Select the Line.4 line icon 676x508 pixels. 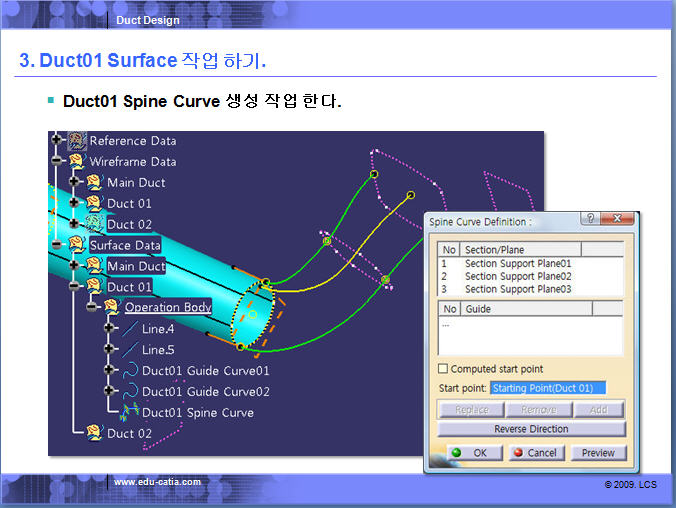tap(130, 329)
